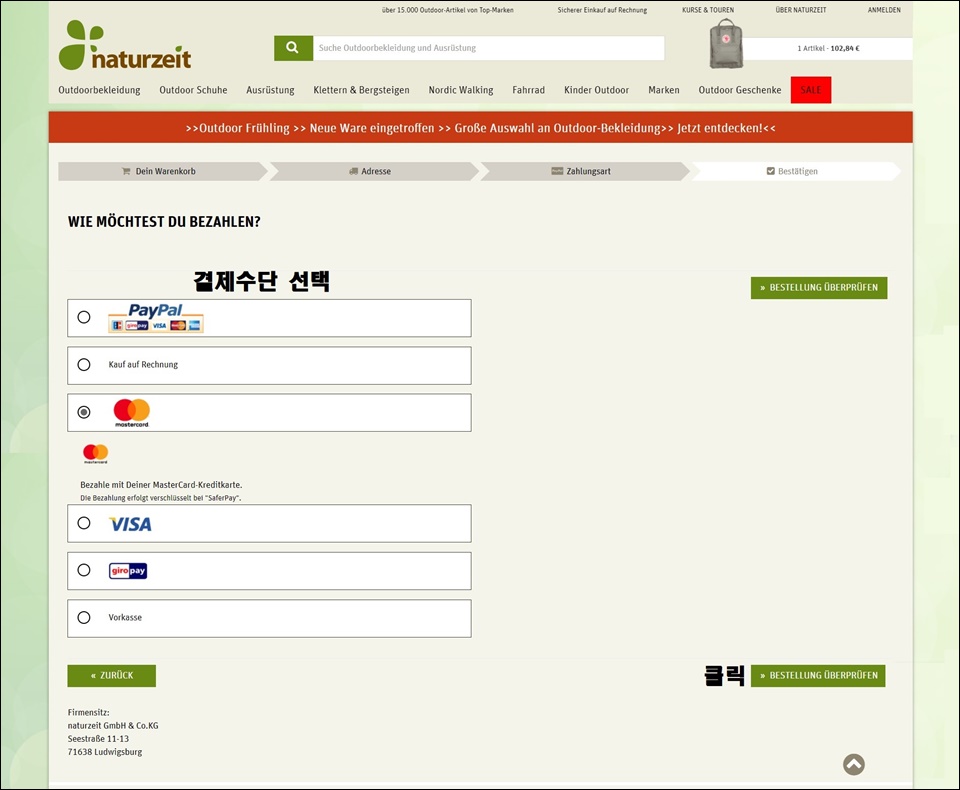Click the Über Naturzeit link

[x=801, y=10]
